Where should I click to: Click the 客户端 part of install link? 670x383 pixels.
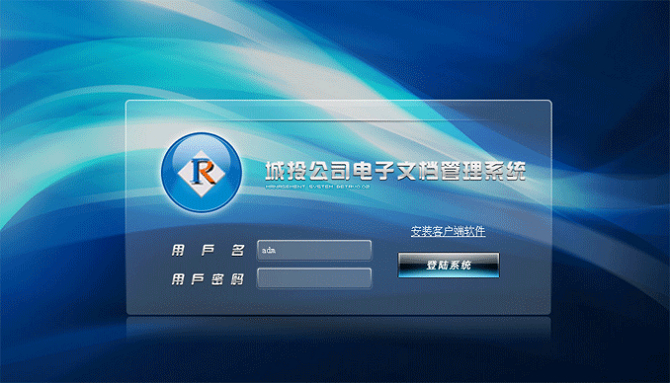(x=448, y=231)
